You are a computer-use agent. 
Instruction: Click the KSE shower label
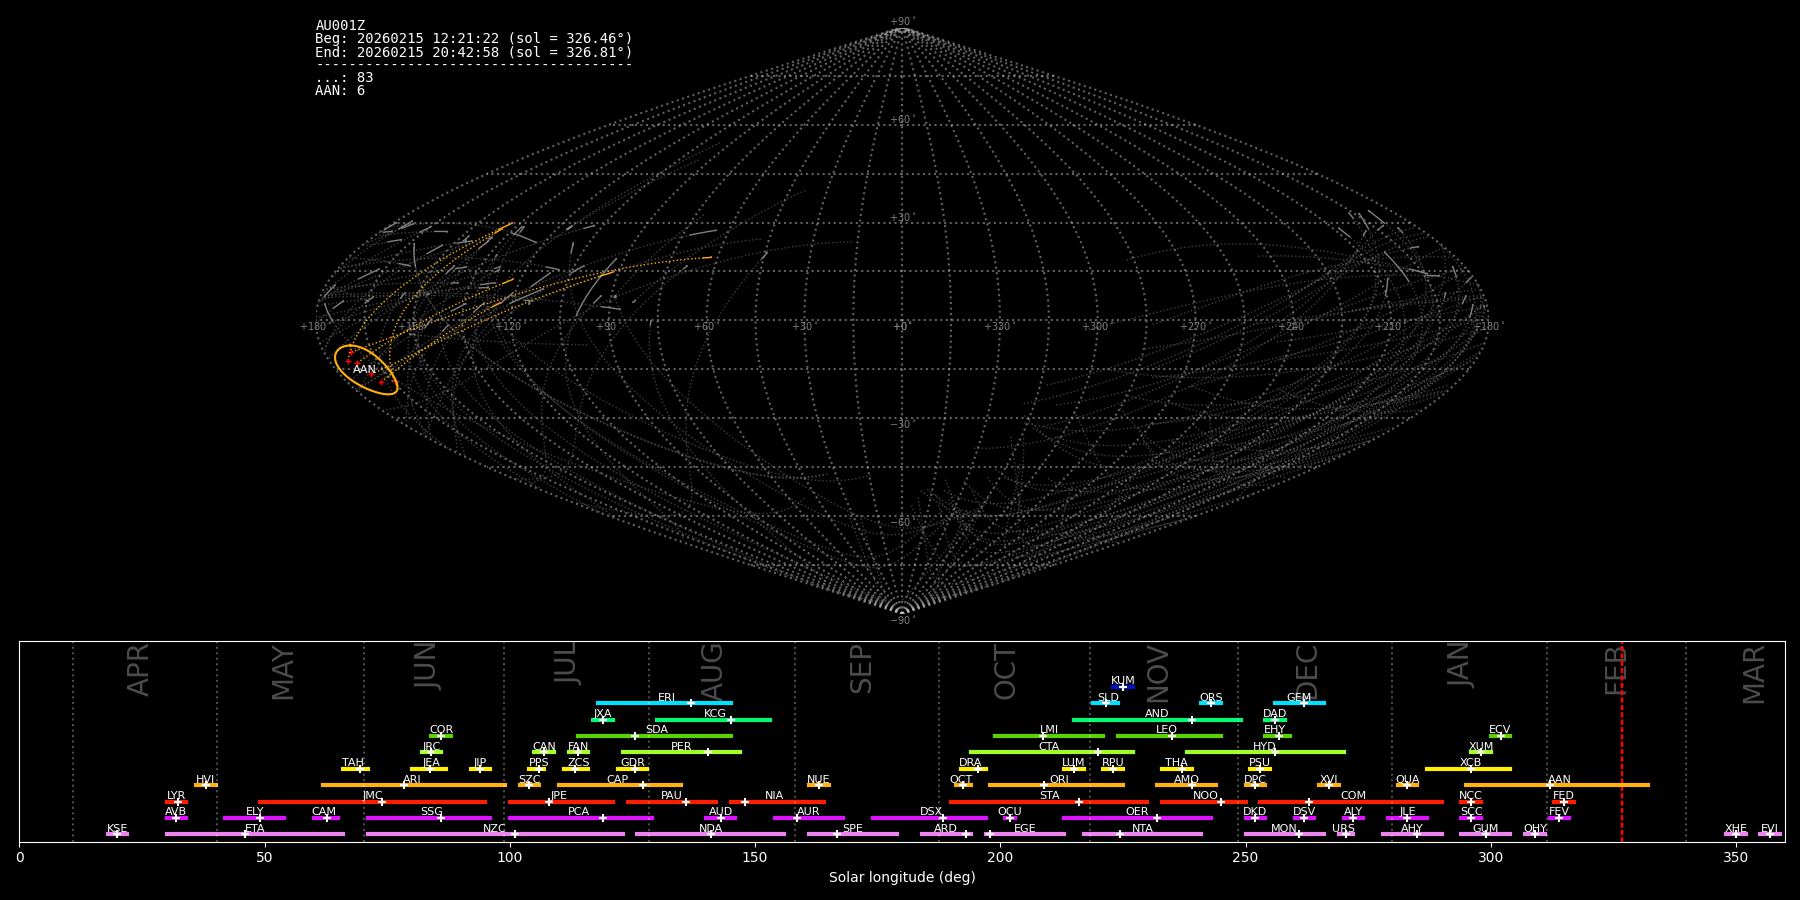point(117,829)
